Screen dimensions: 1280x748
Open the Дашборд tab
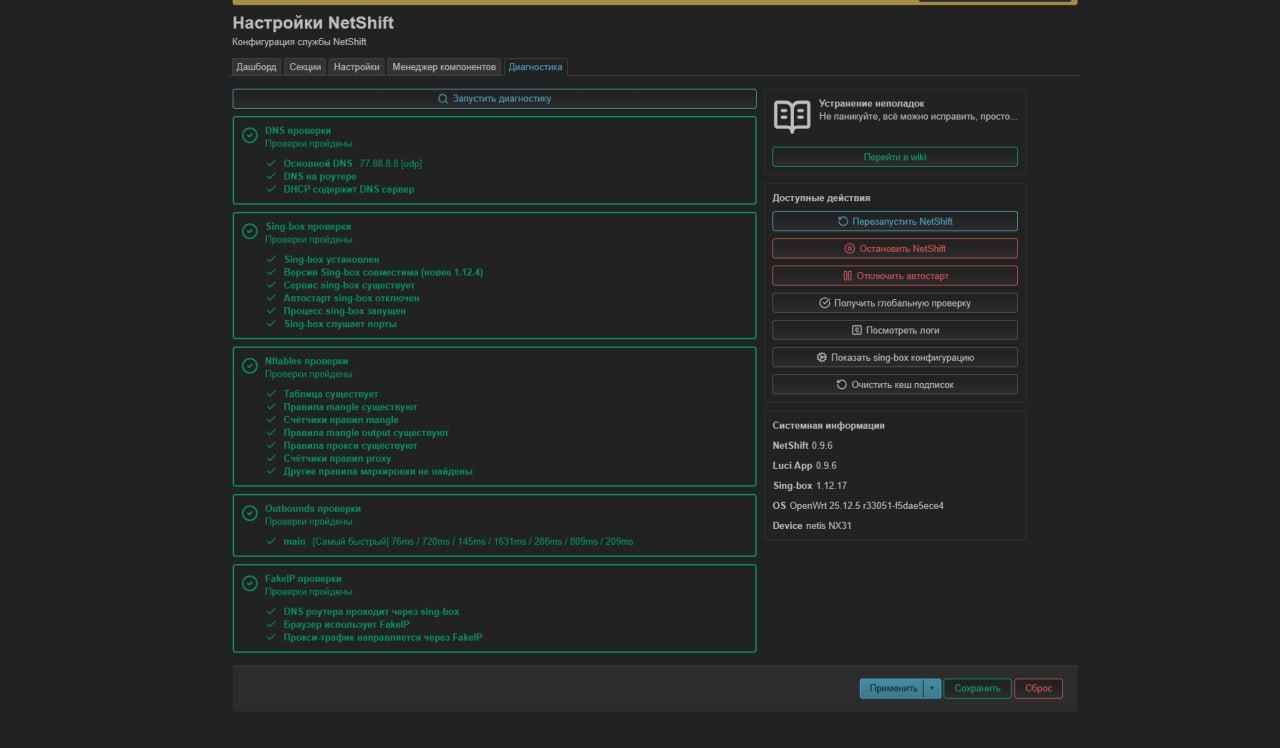coord(256,67)
